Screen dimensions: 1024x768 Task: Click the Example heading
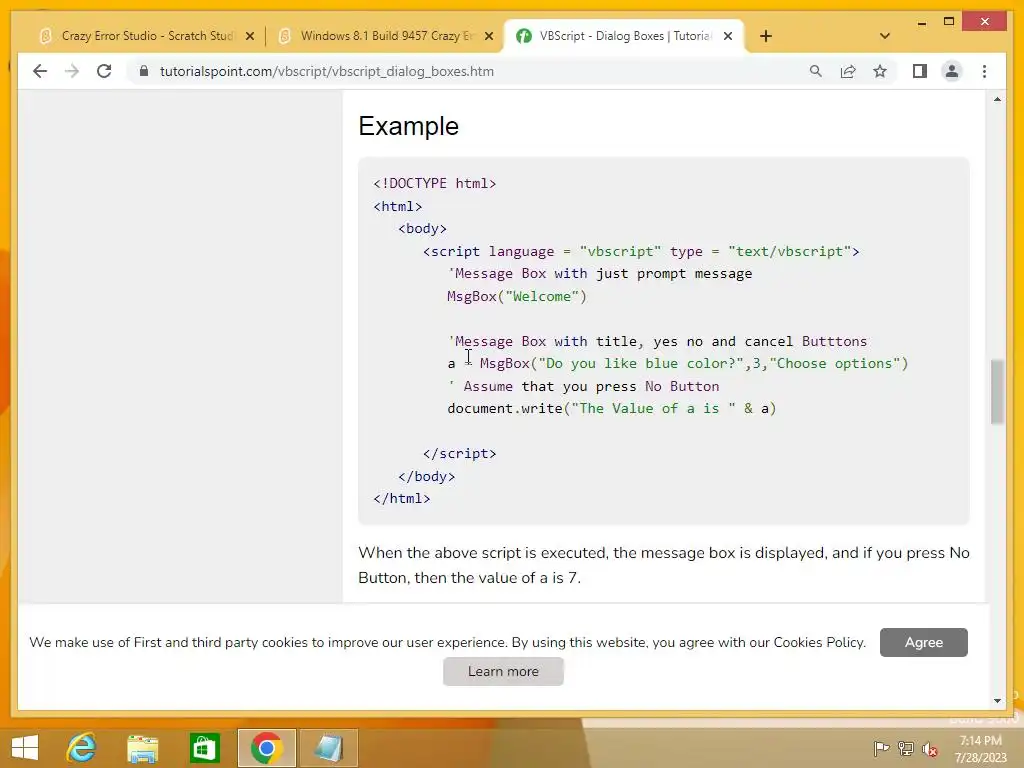(409, 126)
